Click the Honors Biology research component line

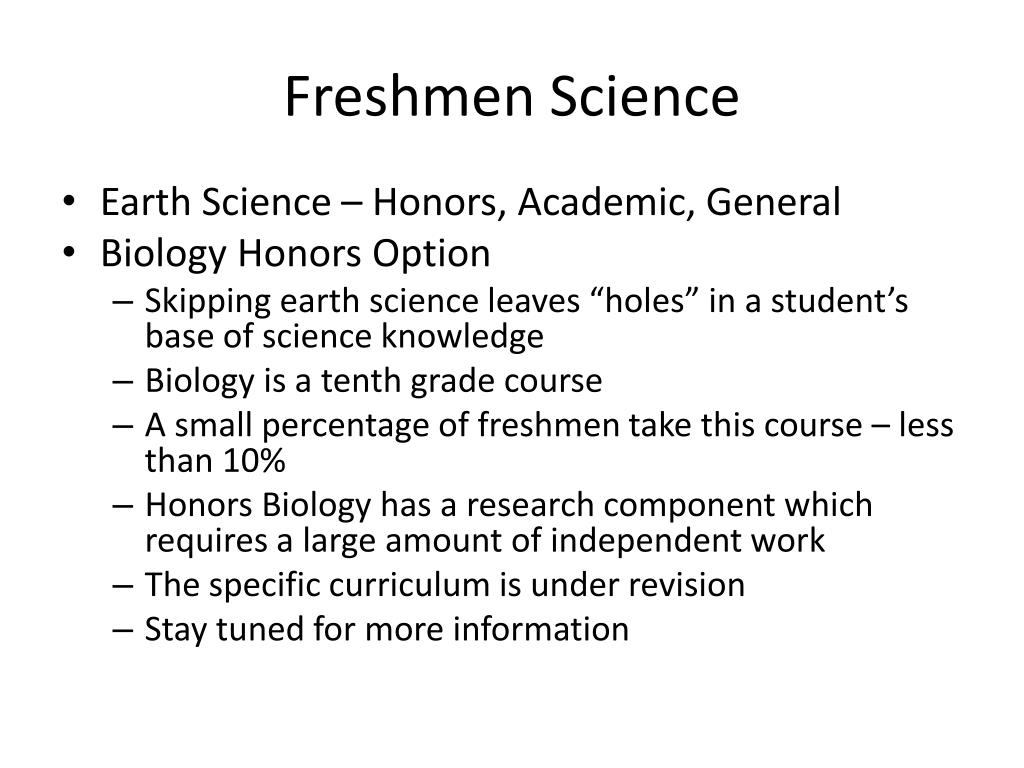(508, 505)
